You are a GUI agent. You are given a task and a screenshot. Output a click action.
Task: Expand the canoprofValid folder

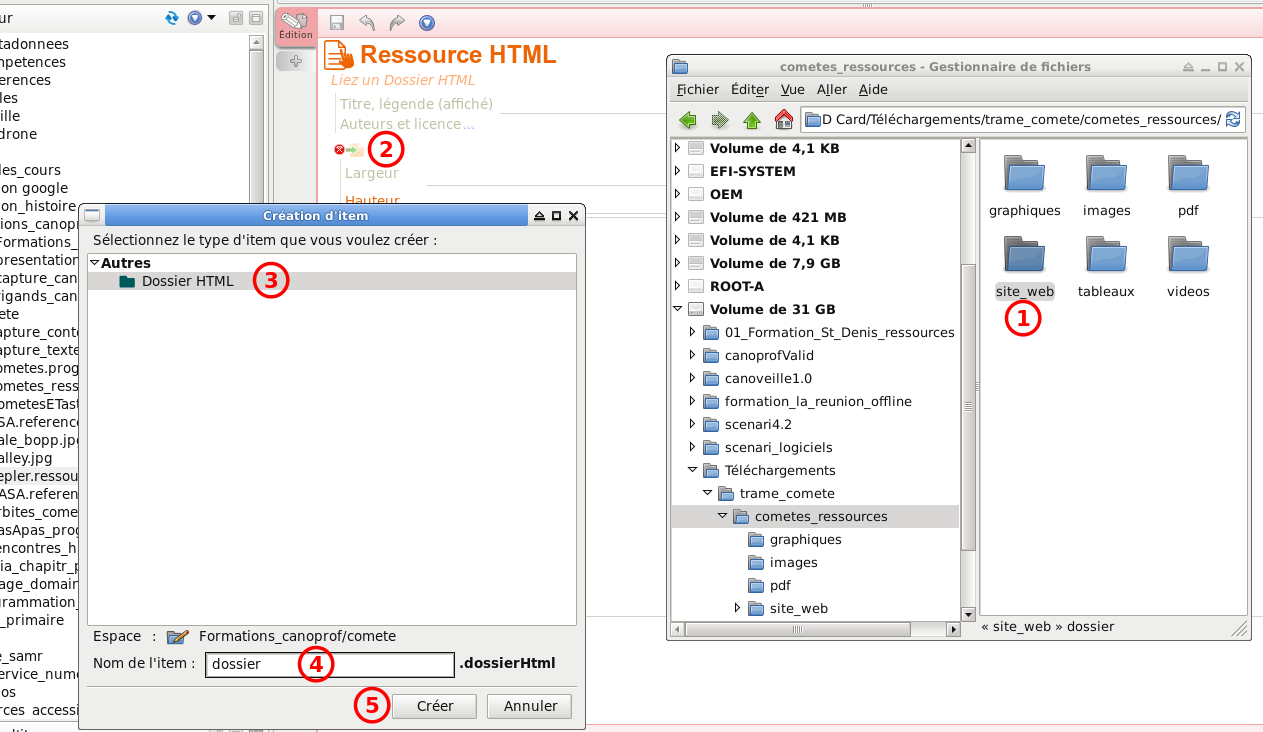coord(692,355)
